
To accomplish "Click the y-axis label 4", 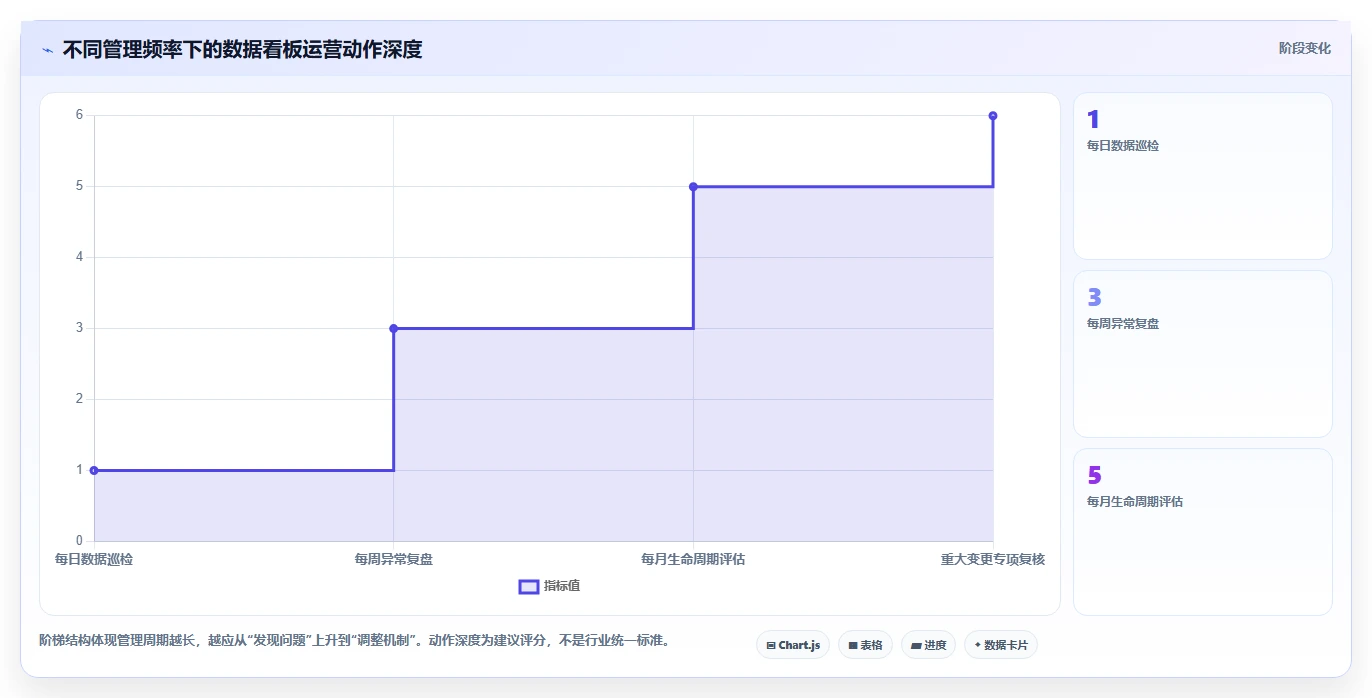I will pyautogui.click(x=79, y=257).
